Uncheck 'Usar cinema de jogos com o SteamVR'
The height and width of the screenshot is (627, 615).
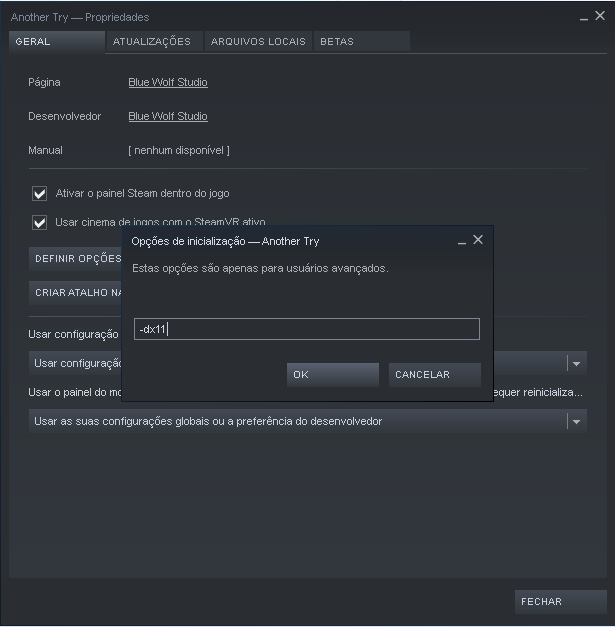pos(40,222)
